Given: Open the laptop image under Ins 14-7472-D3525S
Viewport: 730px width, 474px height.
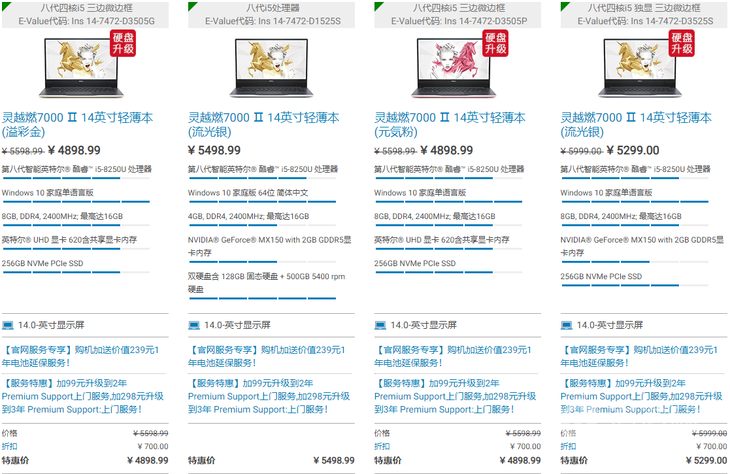Looking at the screenshot, I should tap(640, 68).
